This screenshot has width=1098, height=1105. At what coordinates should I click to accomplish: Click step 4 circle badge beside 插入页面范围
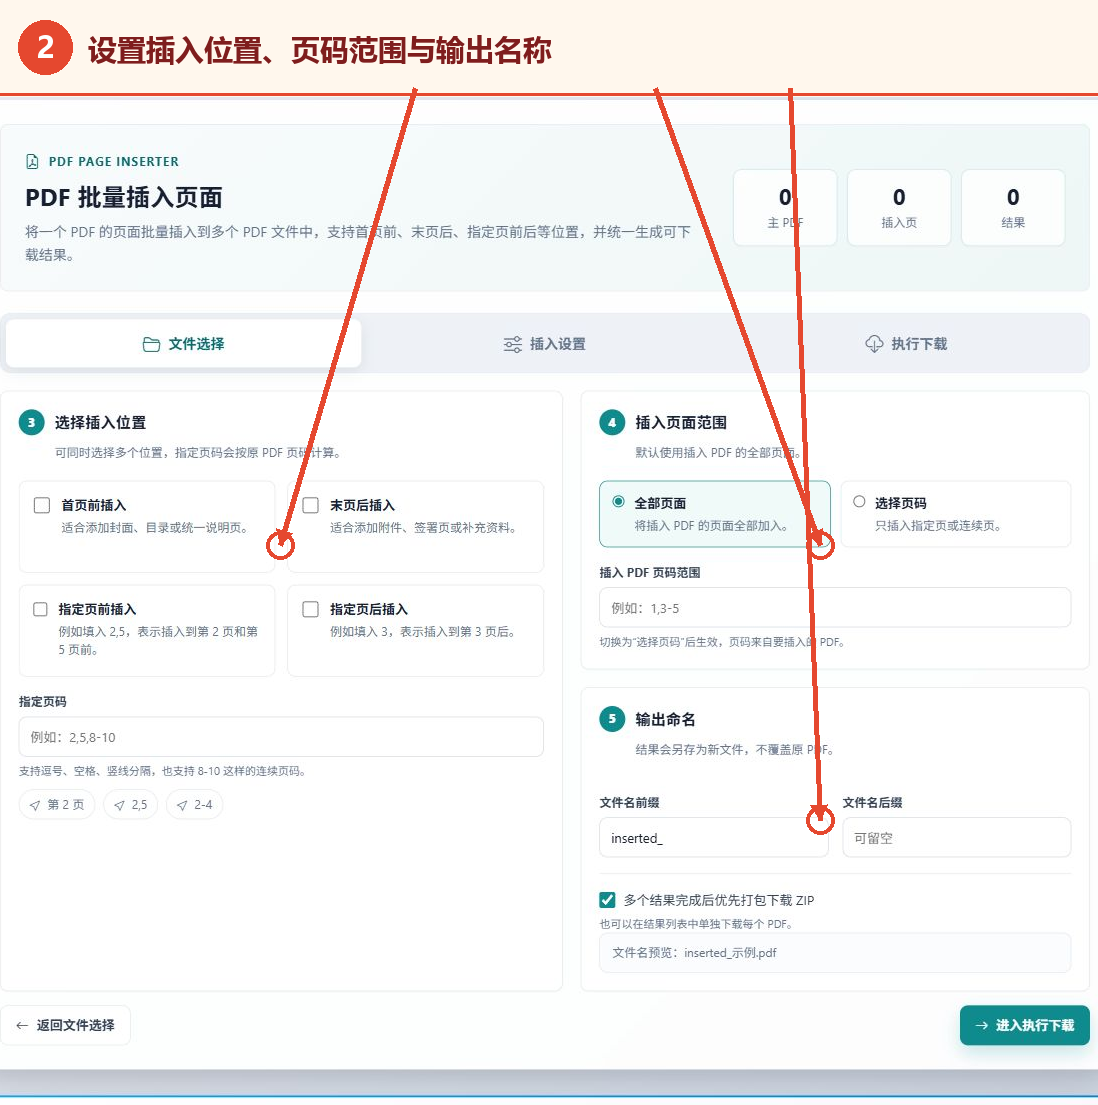pos(612,422)
